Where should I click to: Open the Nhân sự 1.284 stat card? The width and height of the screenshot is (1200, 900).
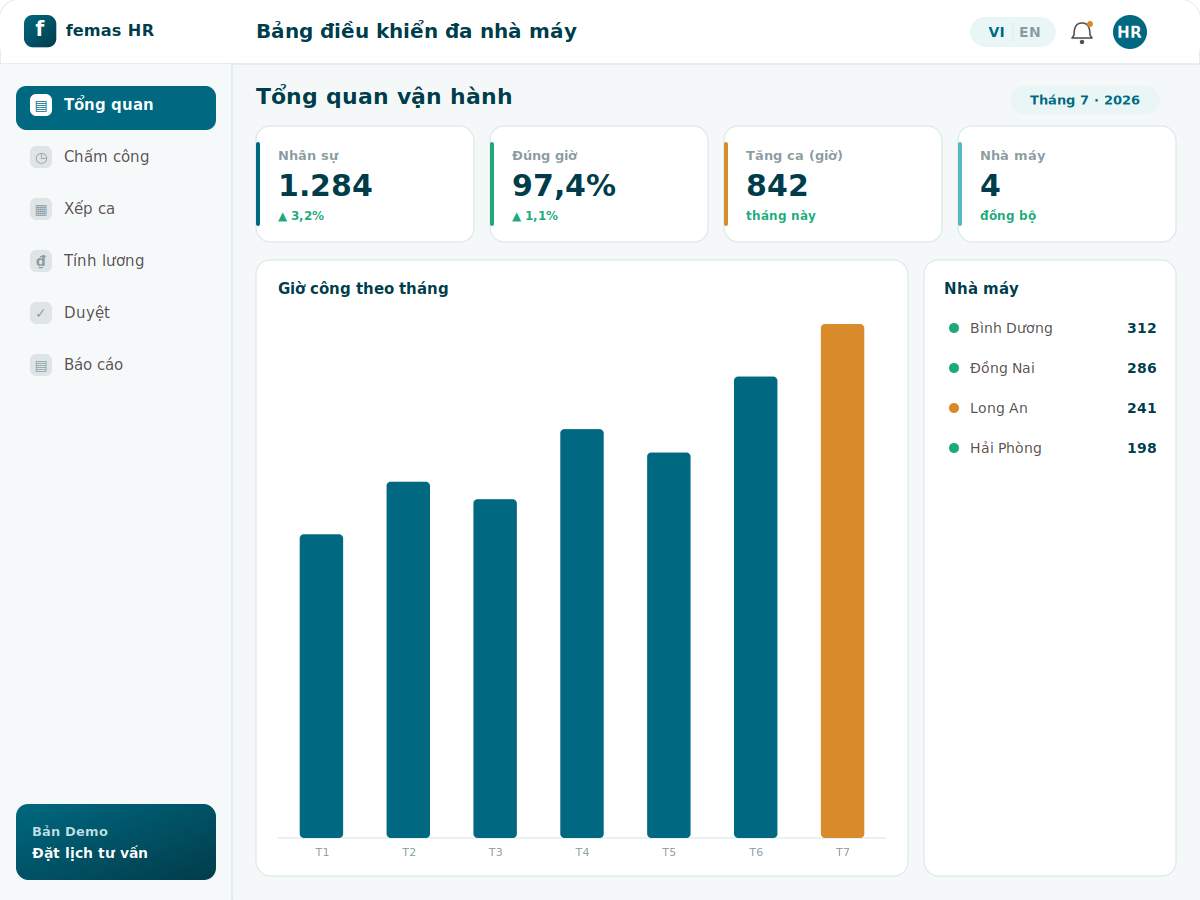(365, 184)
